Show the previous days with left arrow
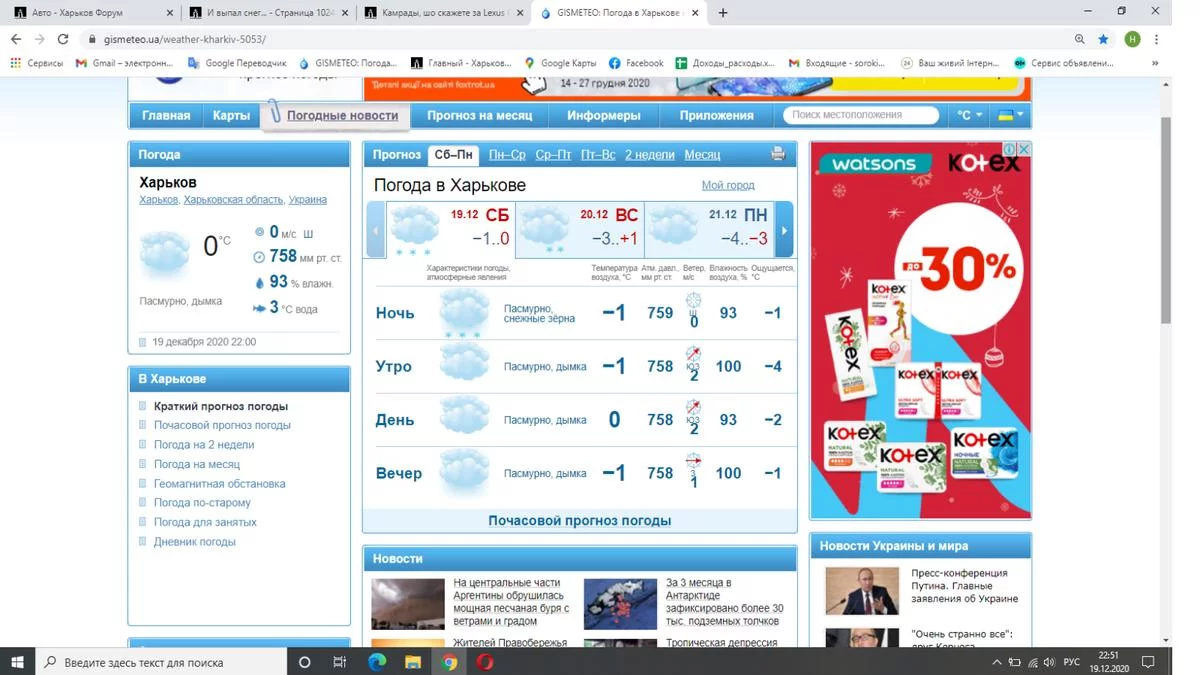This screenshot has width=1200, height=675. (376, 231)
